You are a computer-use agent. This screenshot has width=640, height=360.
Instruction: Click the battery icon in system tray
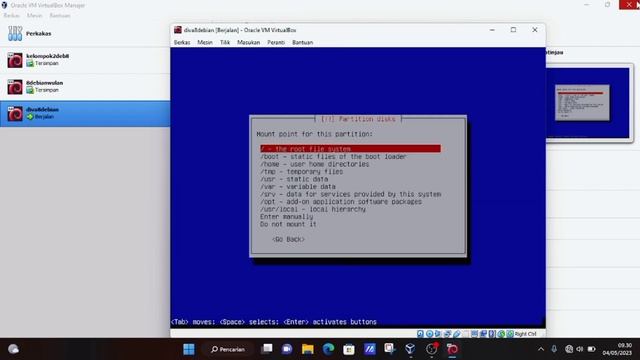pyautogui.click(x=591, y=349)
